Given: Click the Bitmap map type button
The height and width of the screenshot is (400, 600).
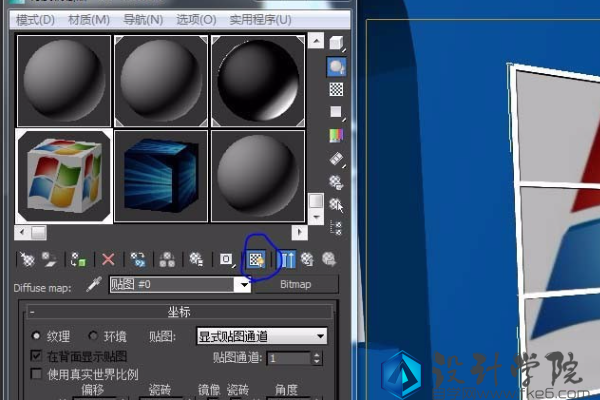Looking at the screenshot, I should click(297, 285).
